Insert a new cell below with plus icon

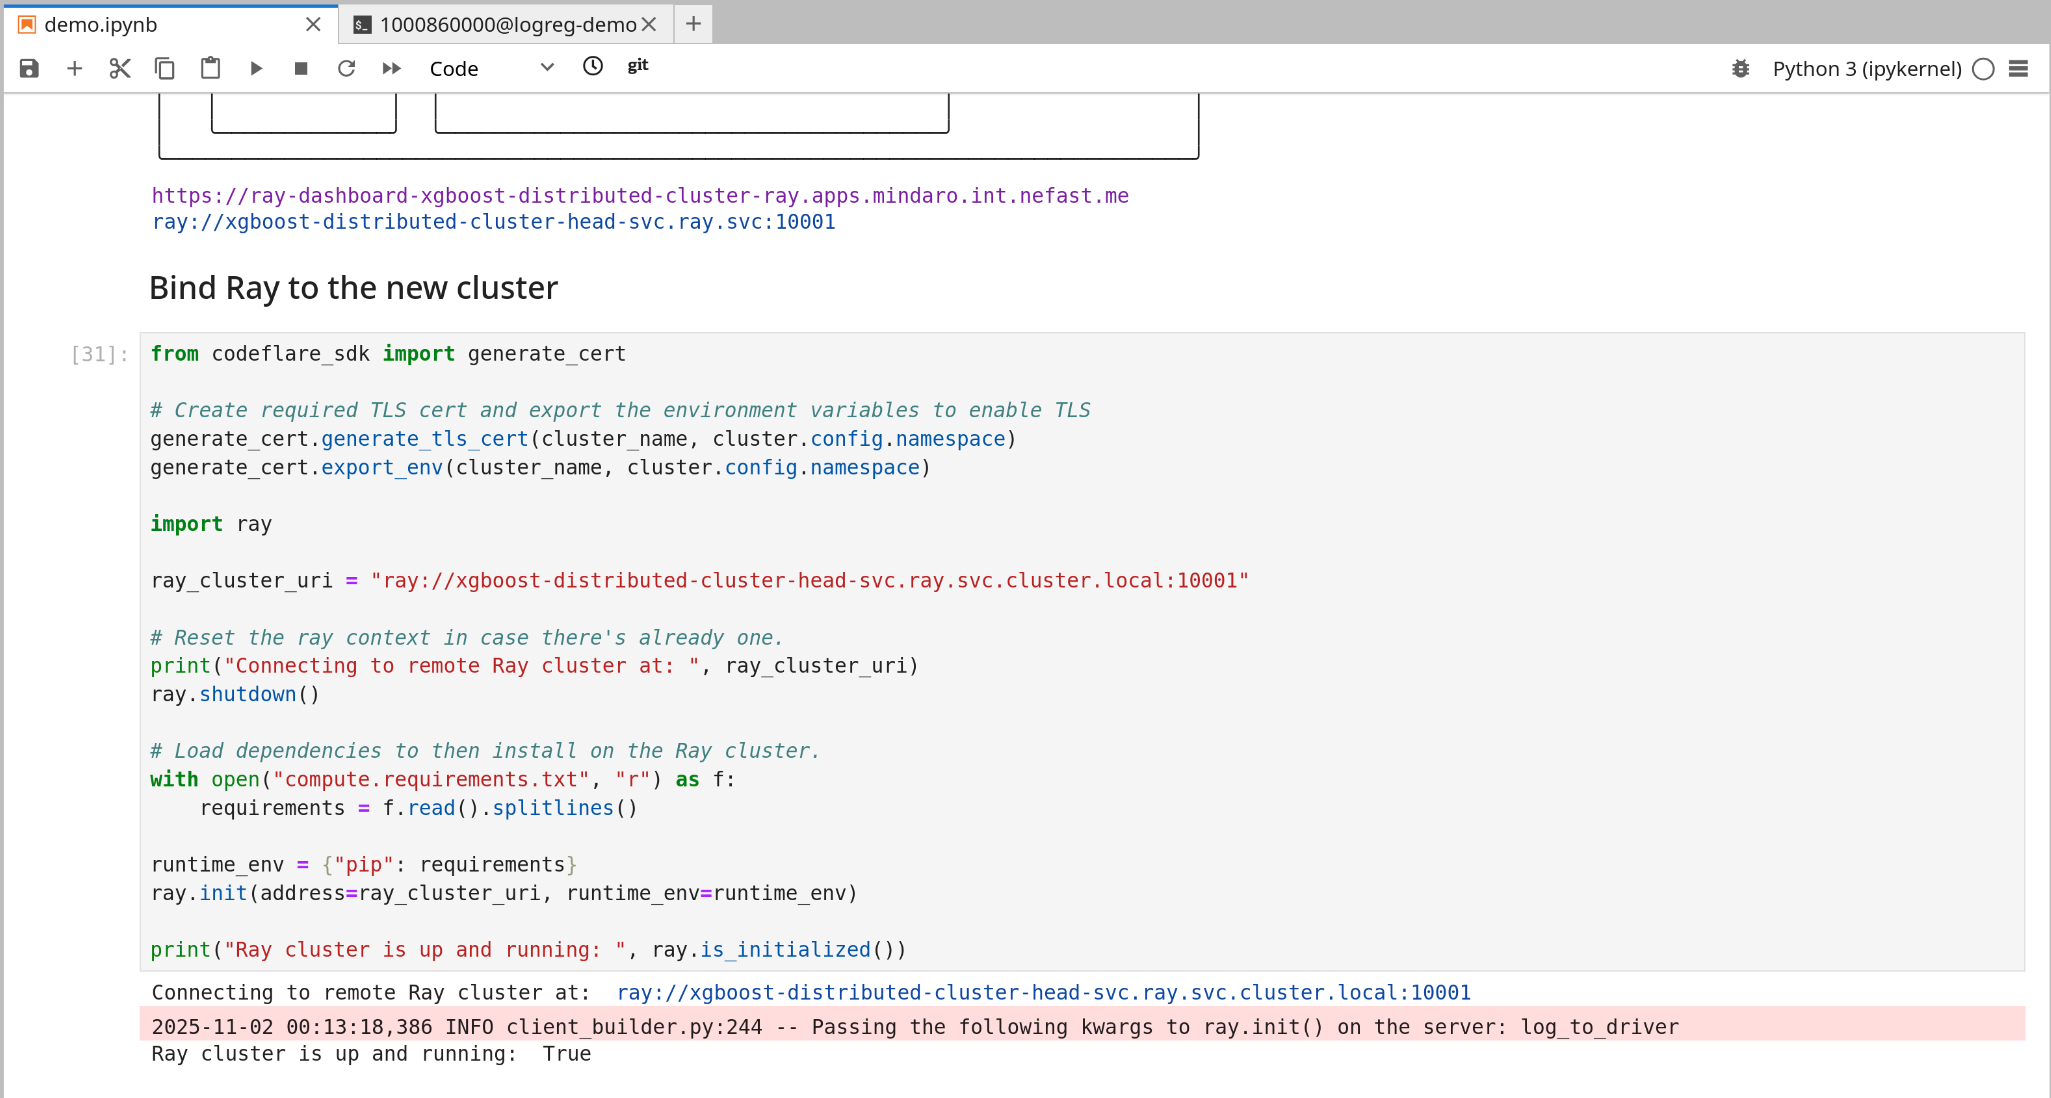[x=74, y=68]
